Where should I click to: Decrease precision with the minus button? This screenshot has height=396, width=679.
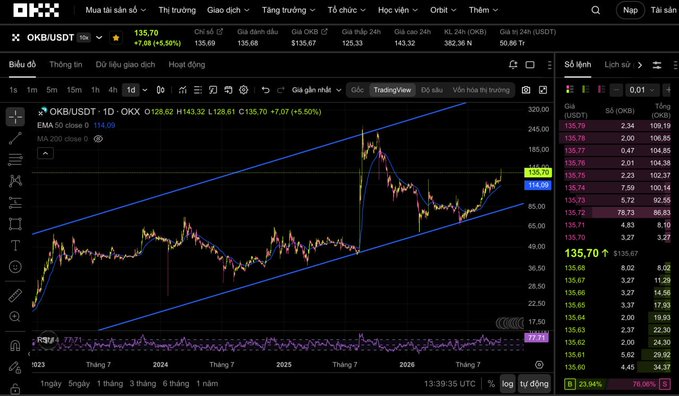click(x=616, y=90)
